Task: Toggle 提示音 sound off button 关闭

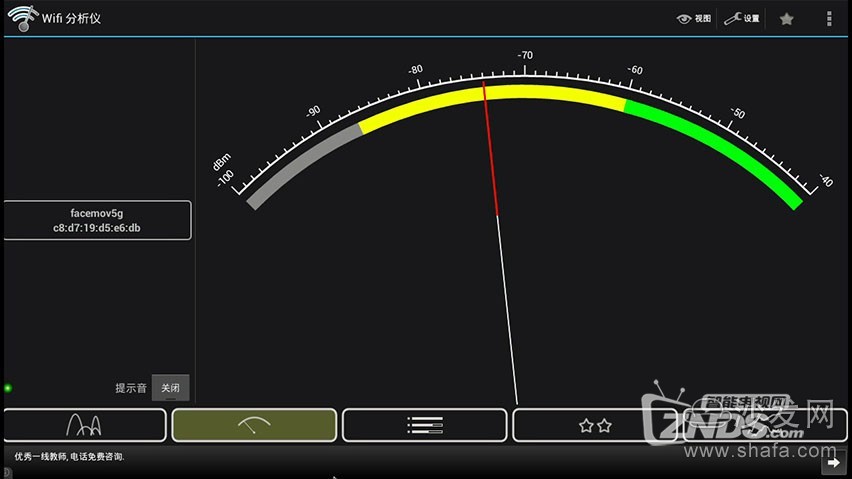Action: pyautogui.click(x=170, y=388)
